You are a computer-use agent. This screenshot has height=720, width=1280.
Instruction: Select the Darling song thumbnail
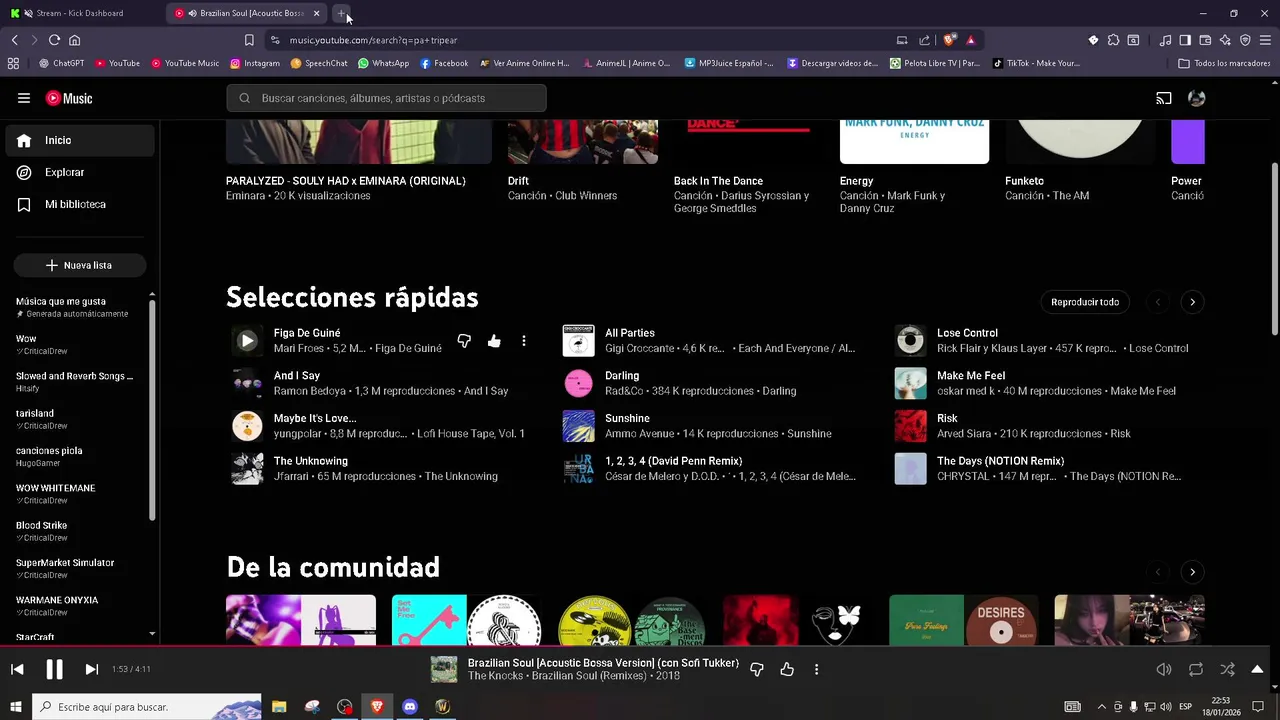pyautogui.click(x=578, y=383)
